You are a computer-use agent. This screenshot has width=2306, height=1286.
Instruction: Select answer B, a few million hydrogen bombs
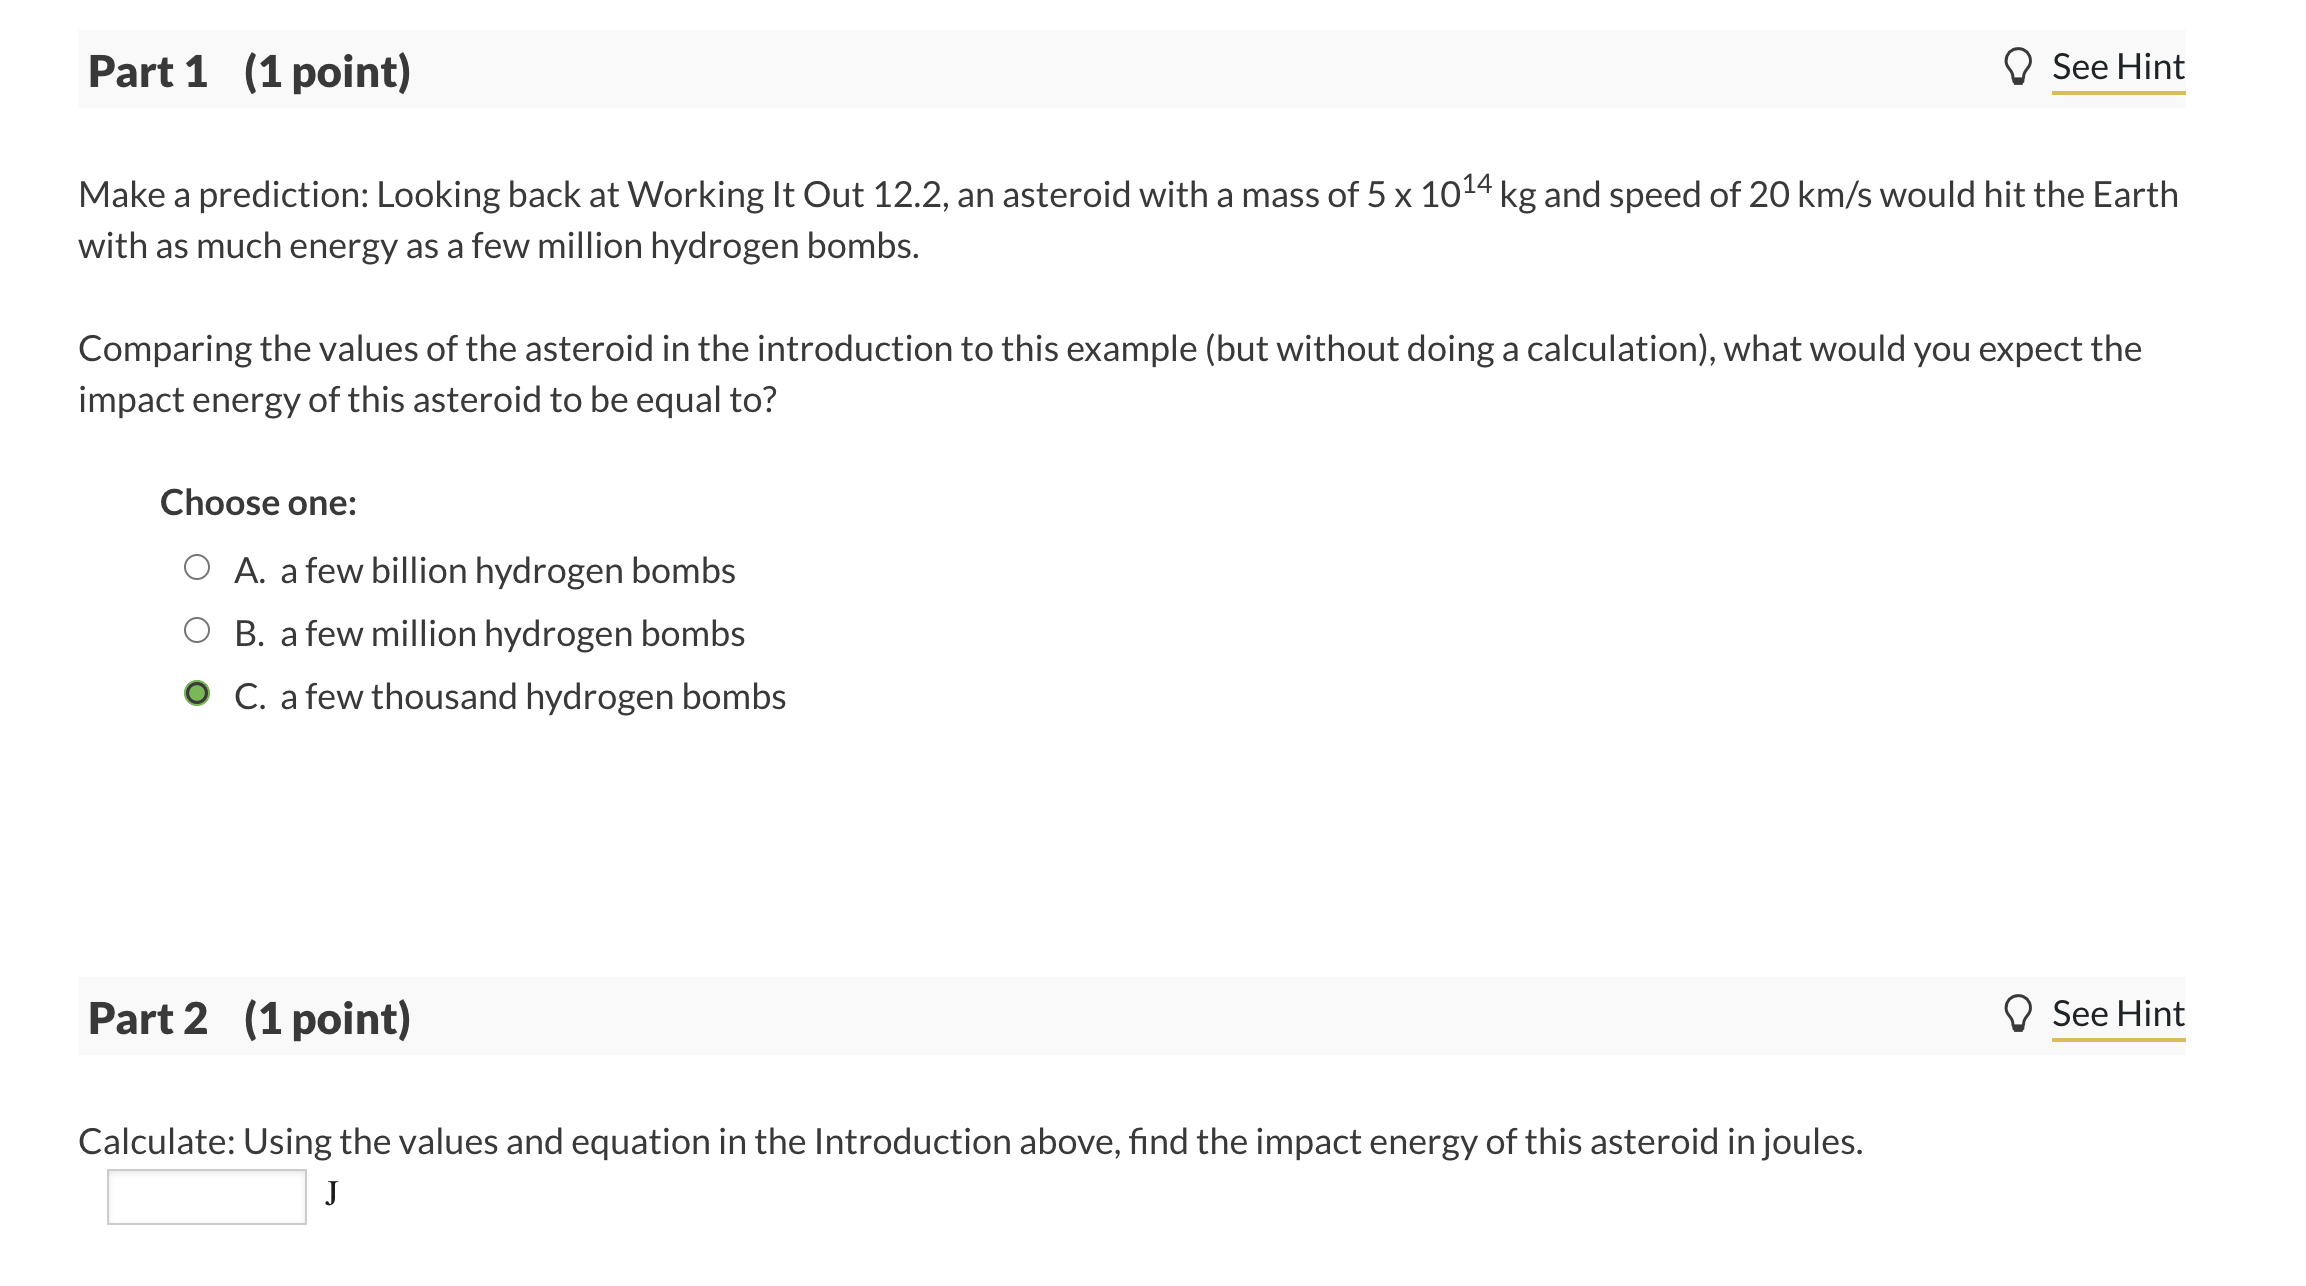pos(199,629)
